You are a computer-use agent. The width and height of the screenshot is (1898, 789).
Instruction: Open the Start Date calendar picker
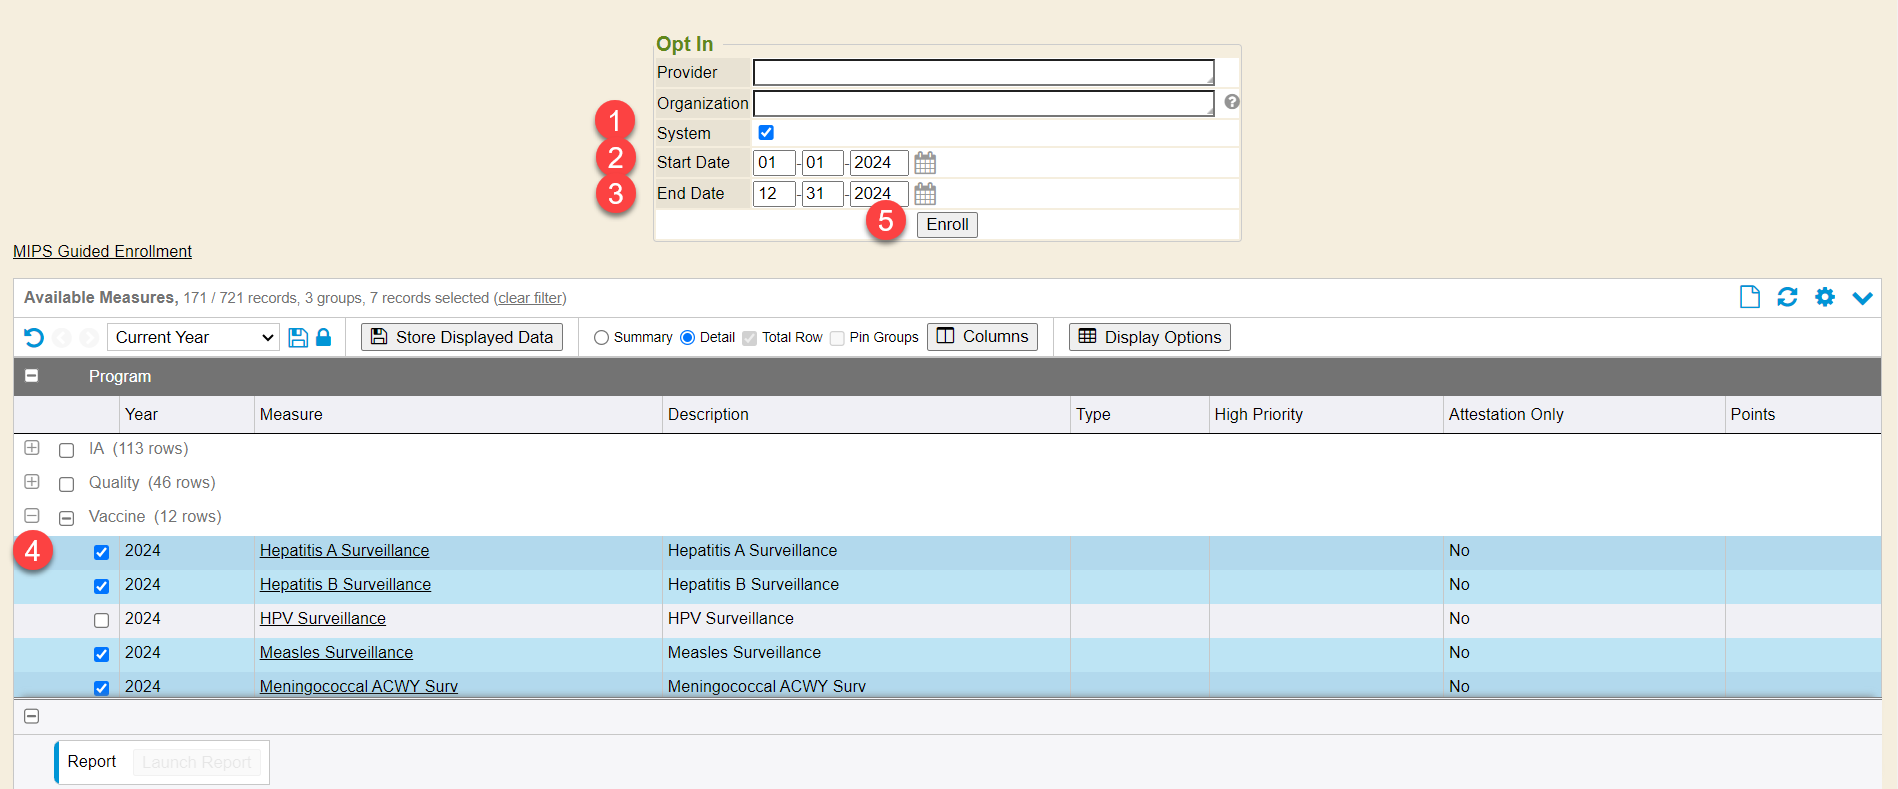click(925, 163)
